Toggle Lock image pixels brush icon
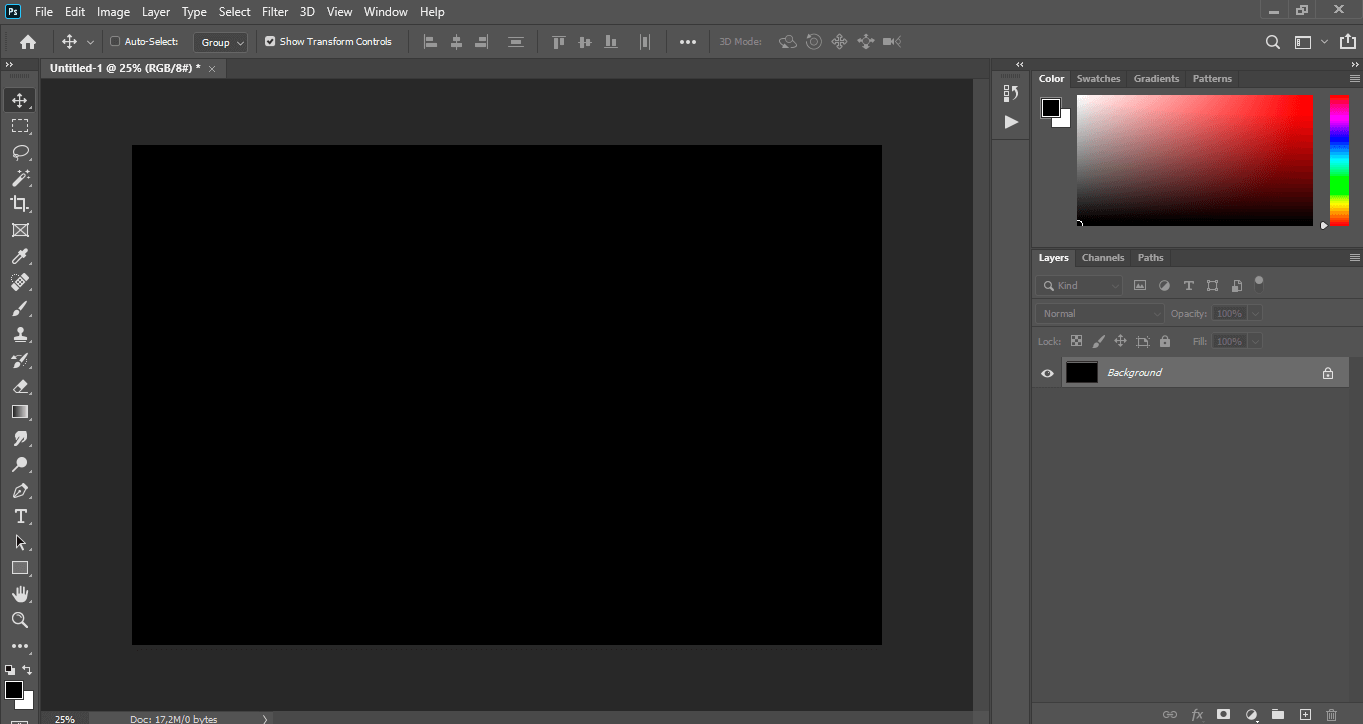 pos(1099,342)
